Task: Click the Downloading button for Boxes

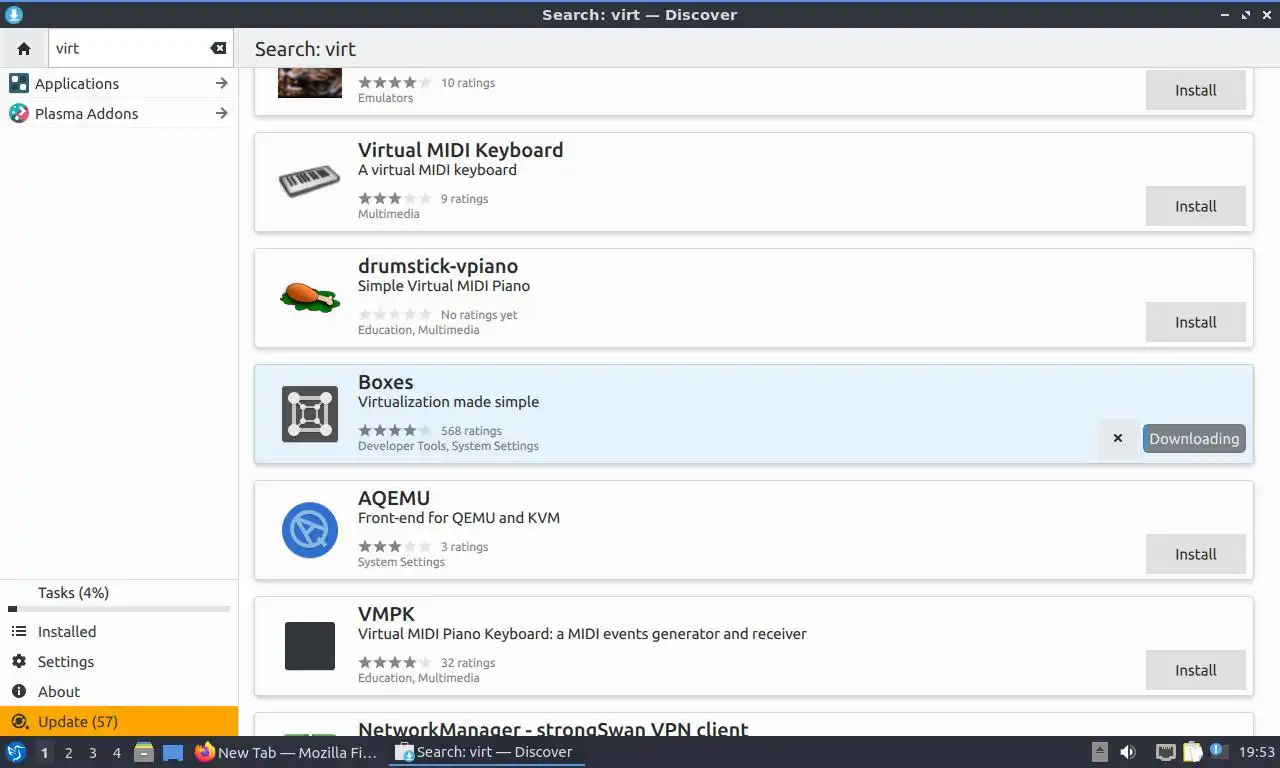Action: click(1194, 438)
